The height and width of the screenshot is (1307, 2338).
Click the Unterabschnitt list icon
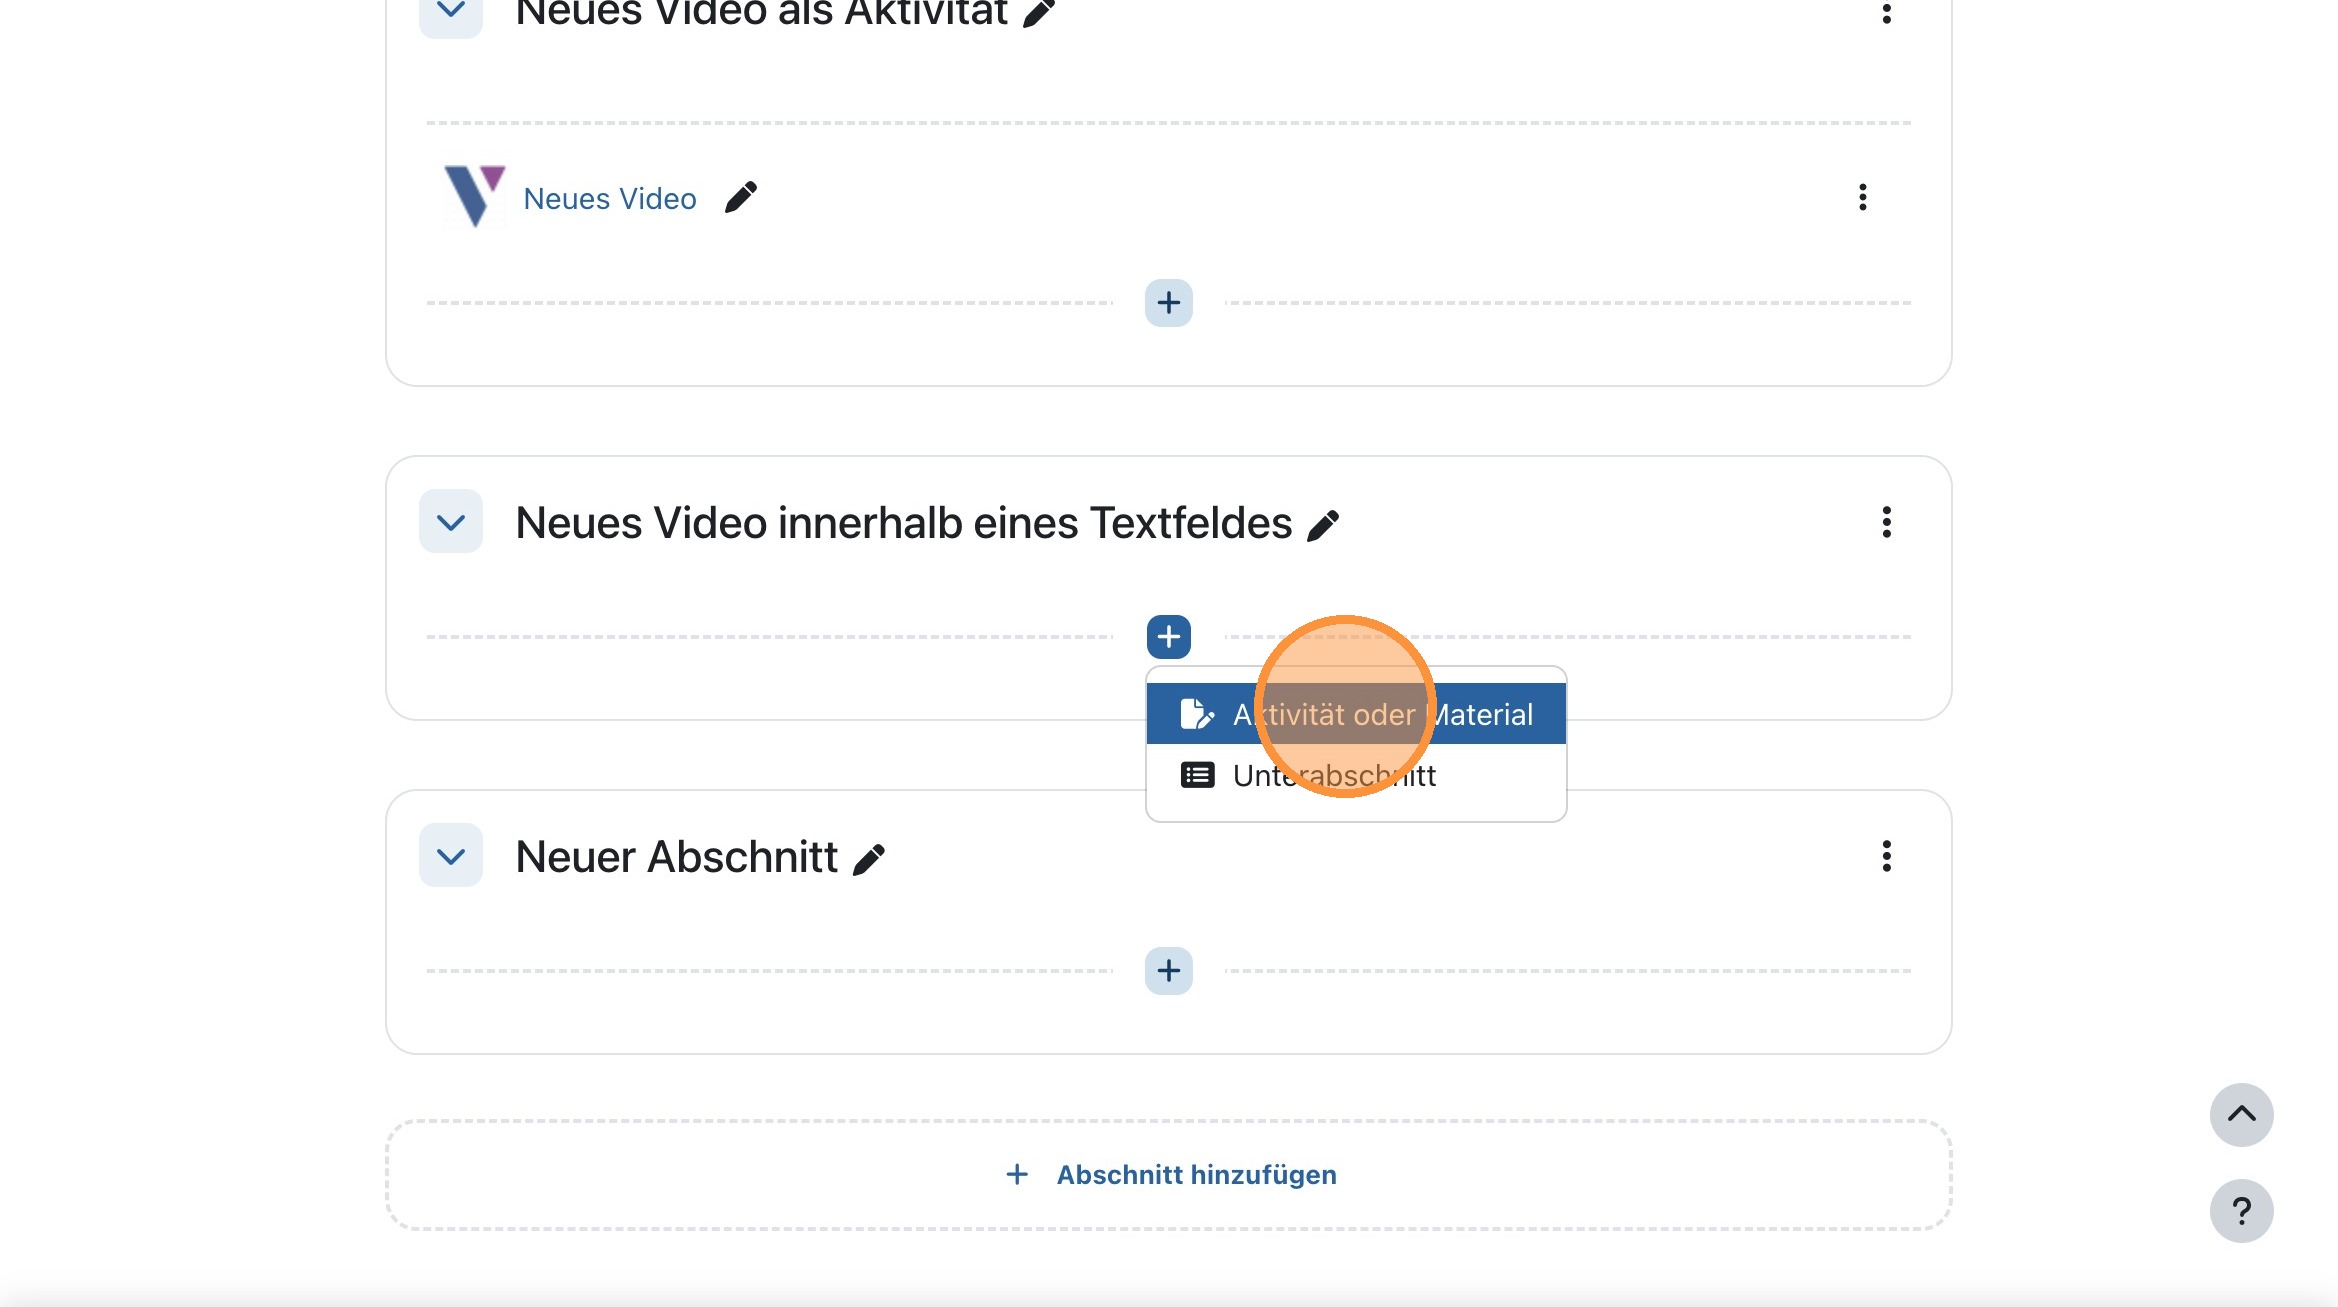pos(1196,775)
